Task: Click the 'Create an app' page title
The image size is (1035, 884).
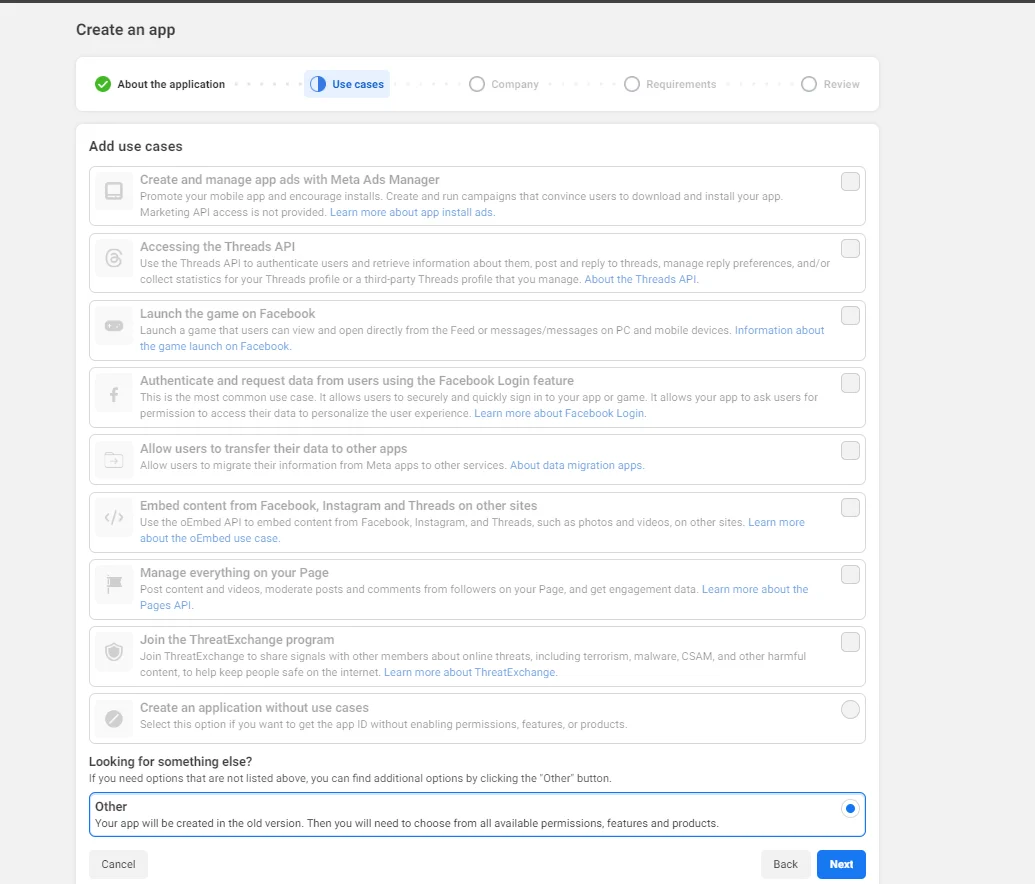Action: click(x=125, y=30)
